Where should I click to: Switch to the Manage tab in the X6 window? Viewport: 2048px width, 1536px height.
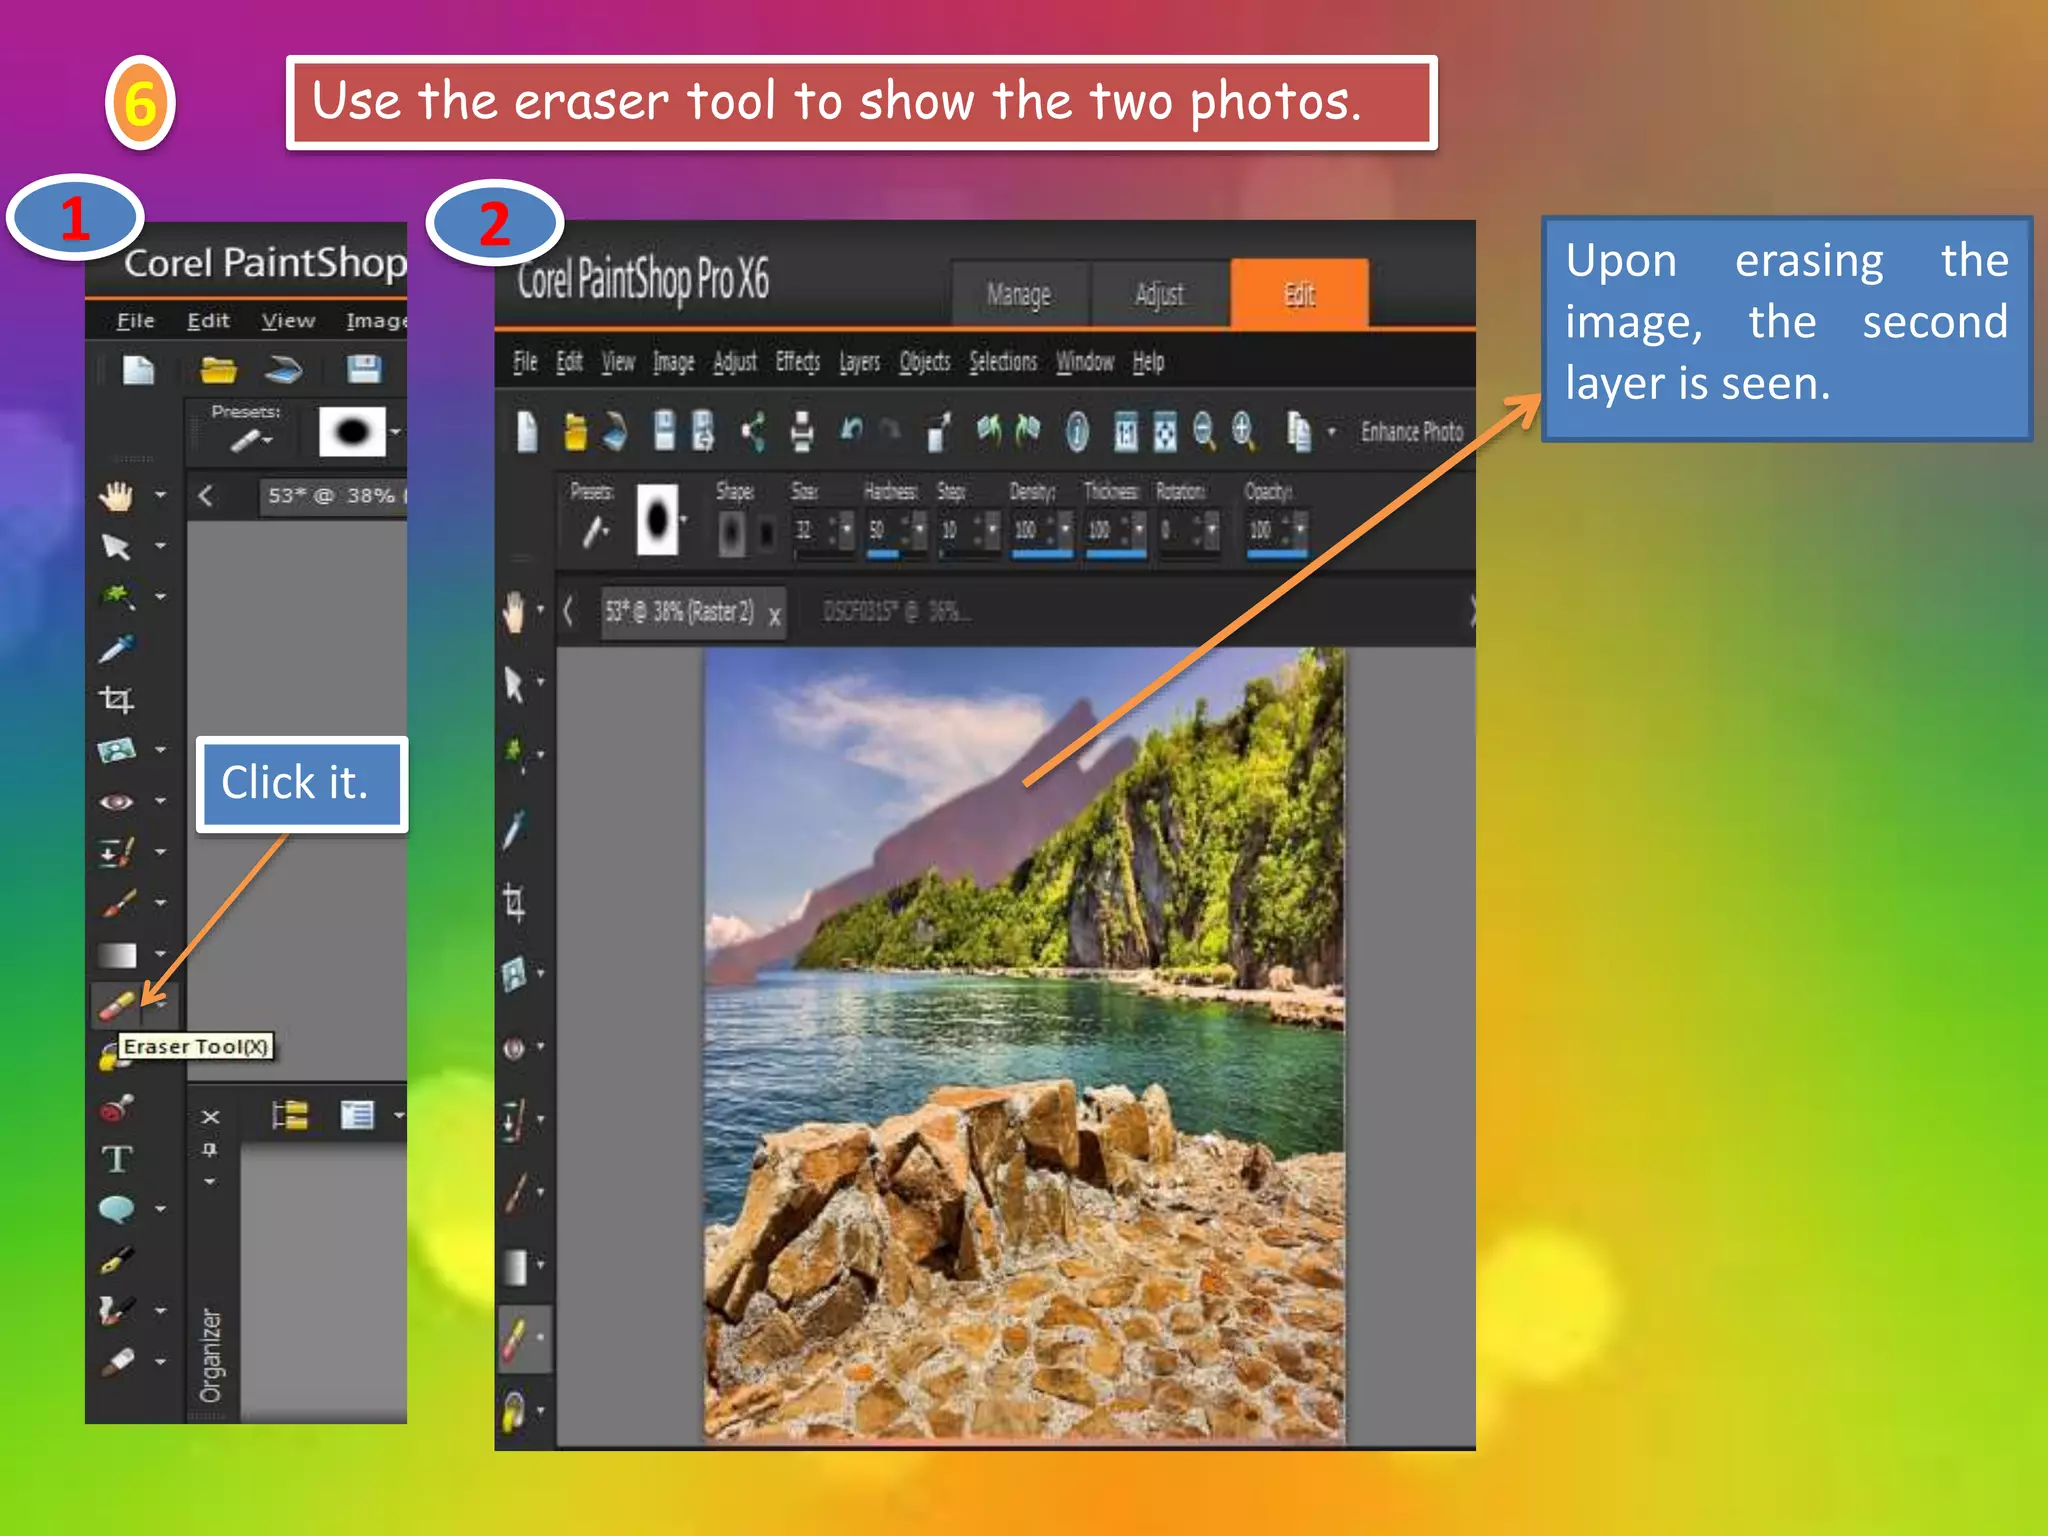click(x=1019, y=294)
